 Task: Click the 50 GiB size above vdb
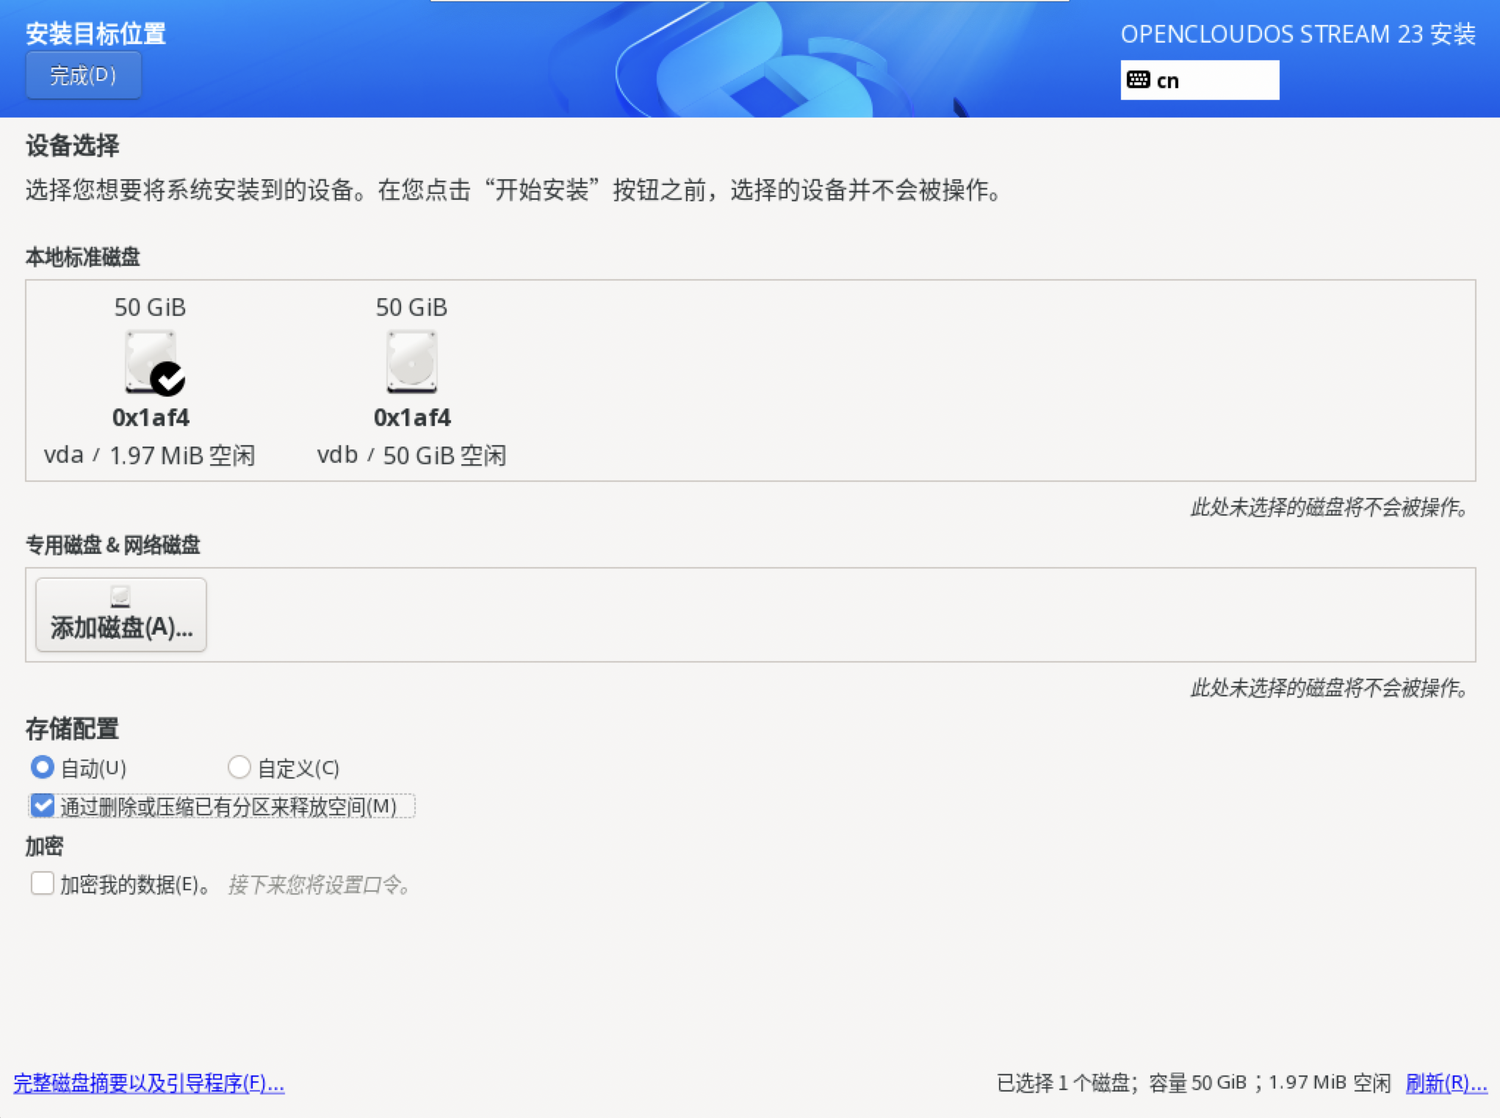[x=412, y=307]
